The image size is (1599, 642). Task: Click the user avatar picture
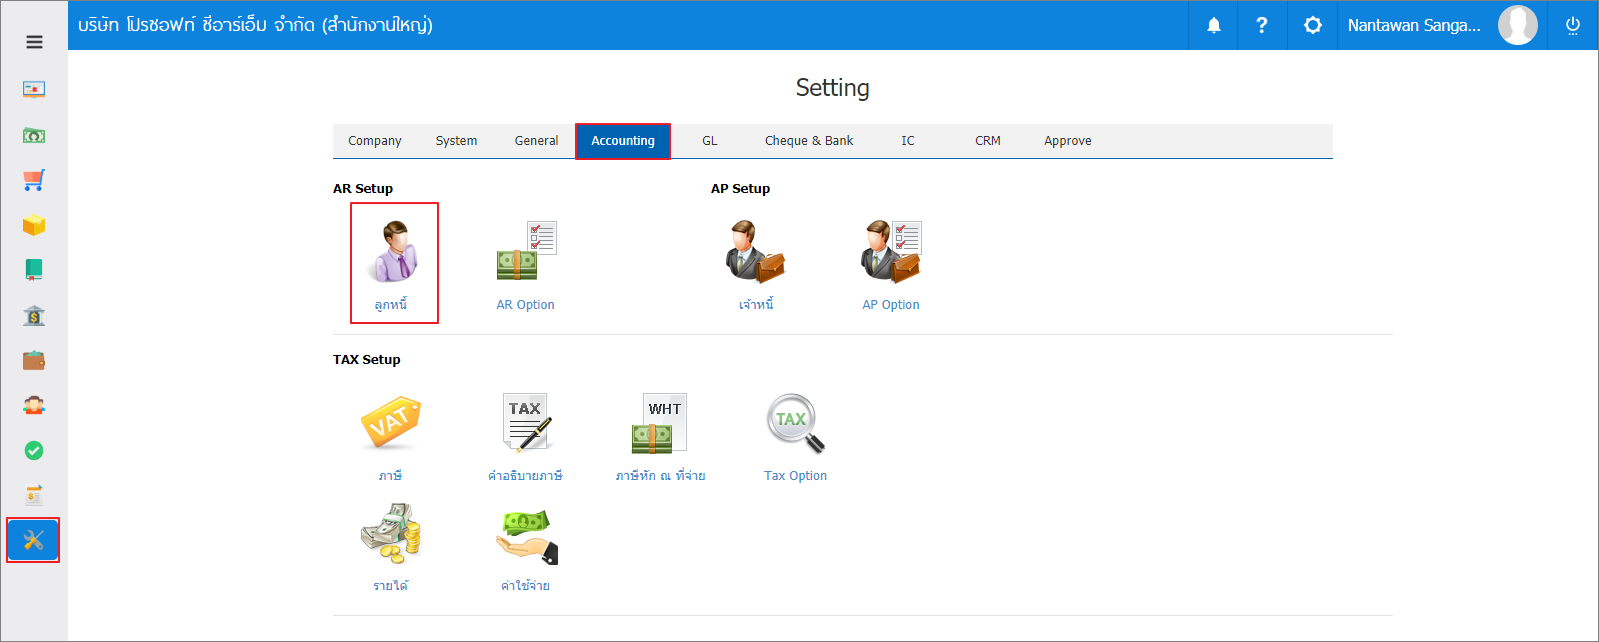point(1517,25)
